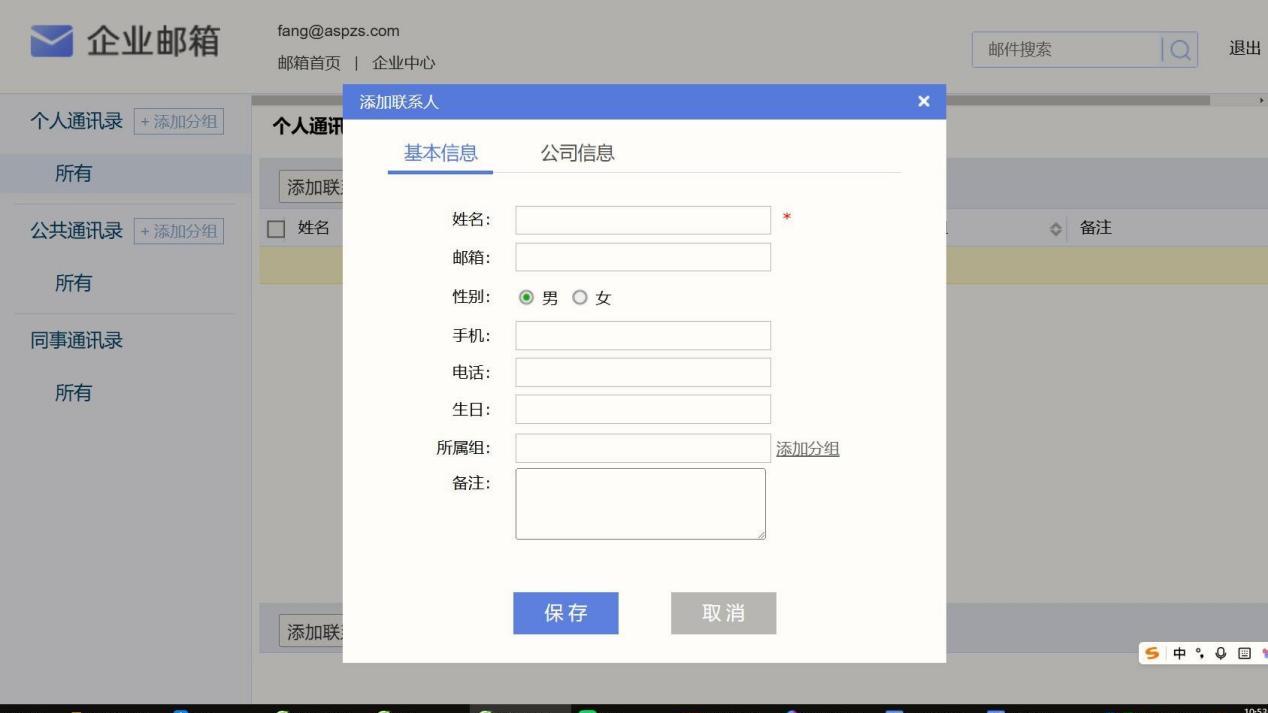Select the 男 gender radio button
Image resolution: width=1268 pixels, height=713 pixels.
click(x=527, y=297)
